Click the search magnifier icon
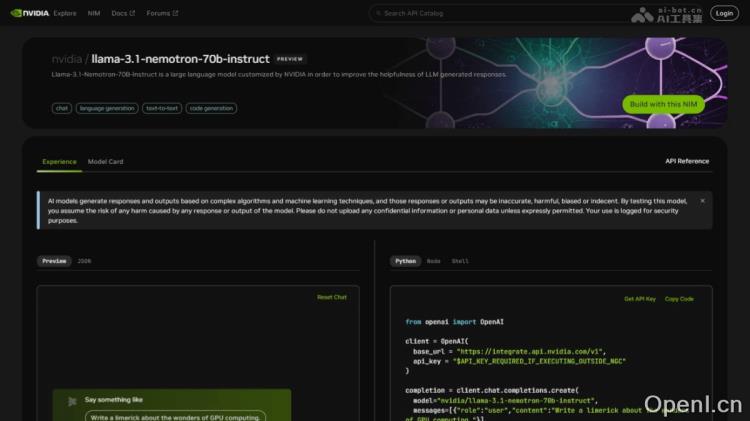This screenshot has width=750, height=421. (x=377, y=13)
